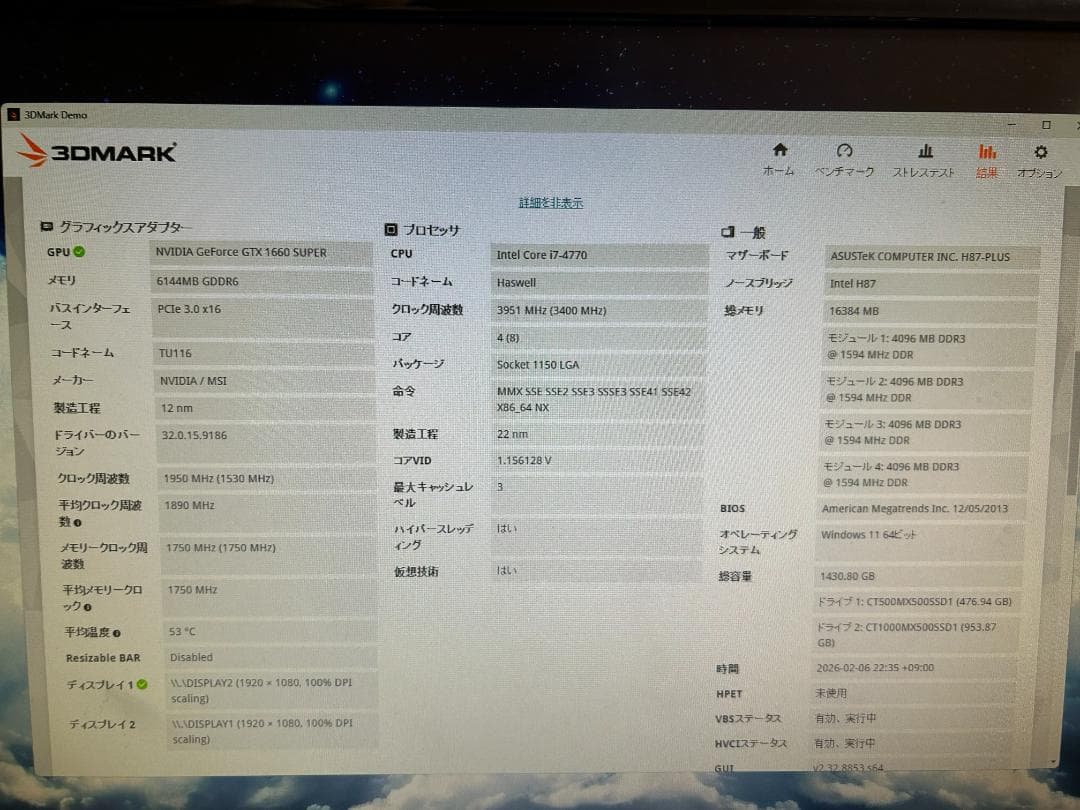Click 詳細を非表示 link
The width and height of the screenshot is (1080, 810).
[551, 202]
